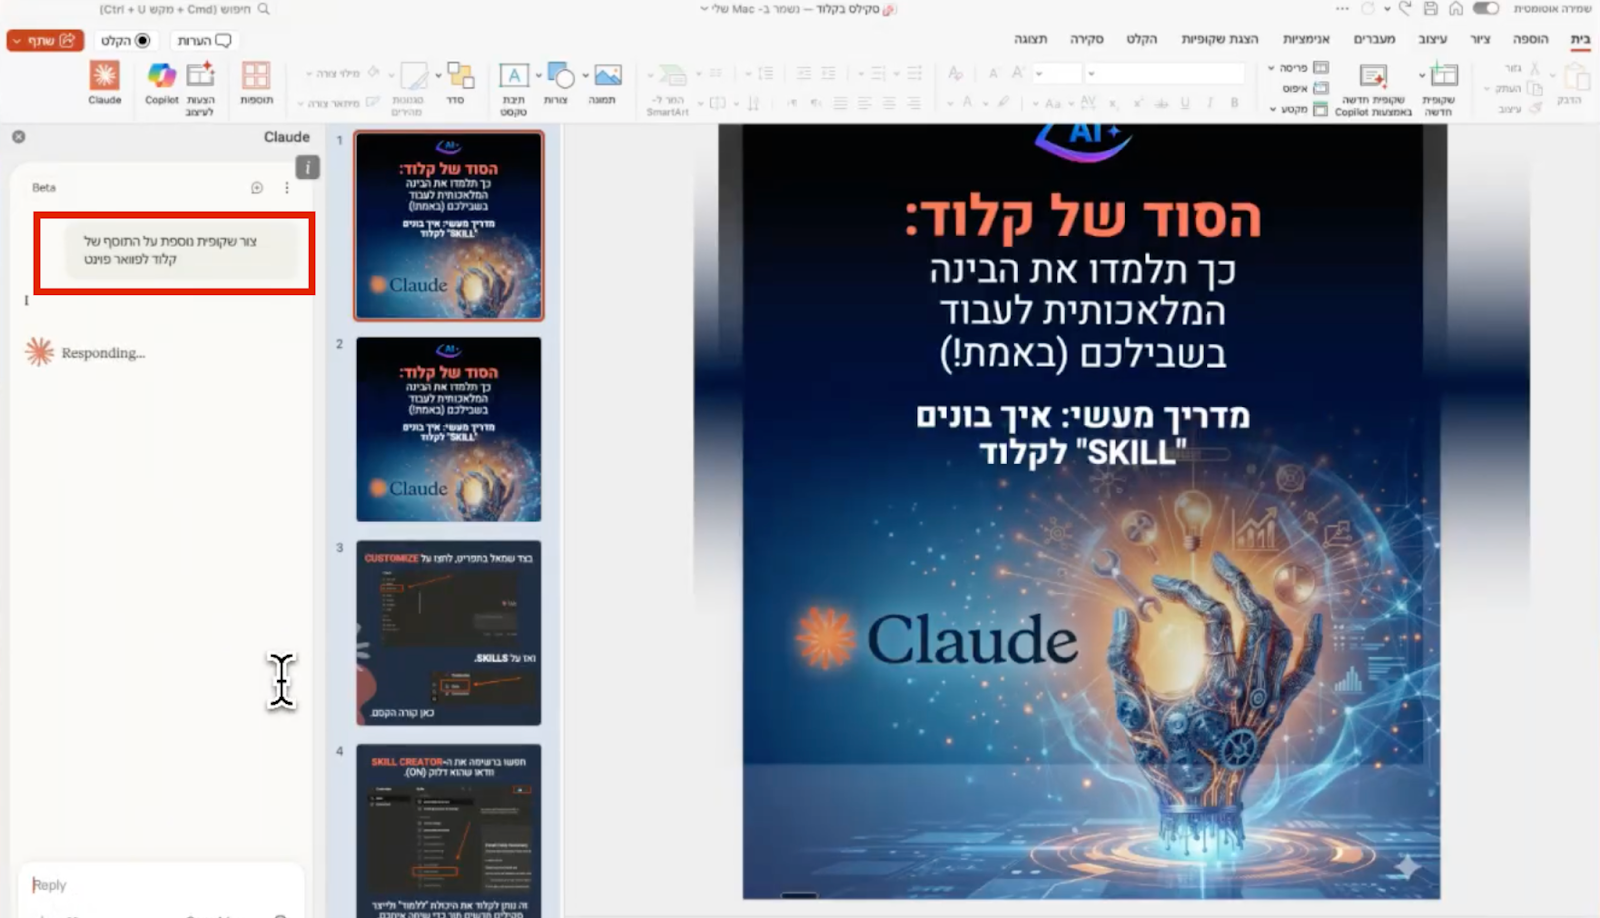Screen dimensions: 1600x918
Task: Switch to the Insert (הוספה) tab
Action: (x=1530, y=39)
